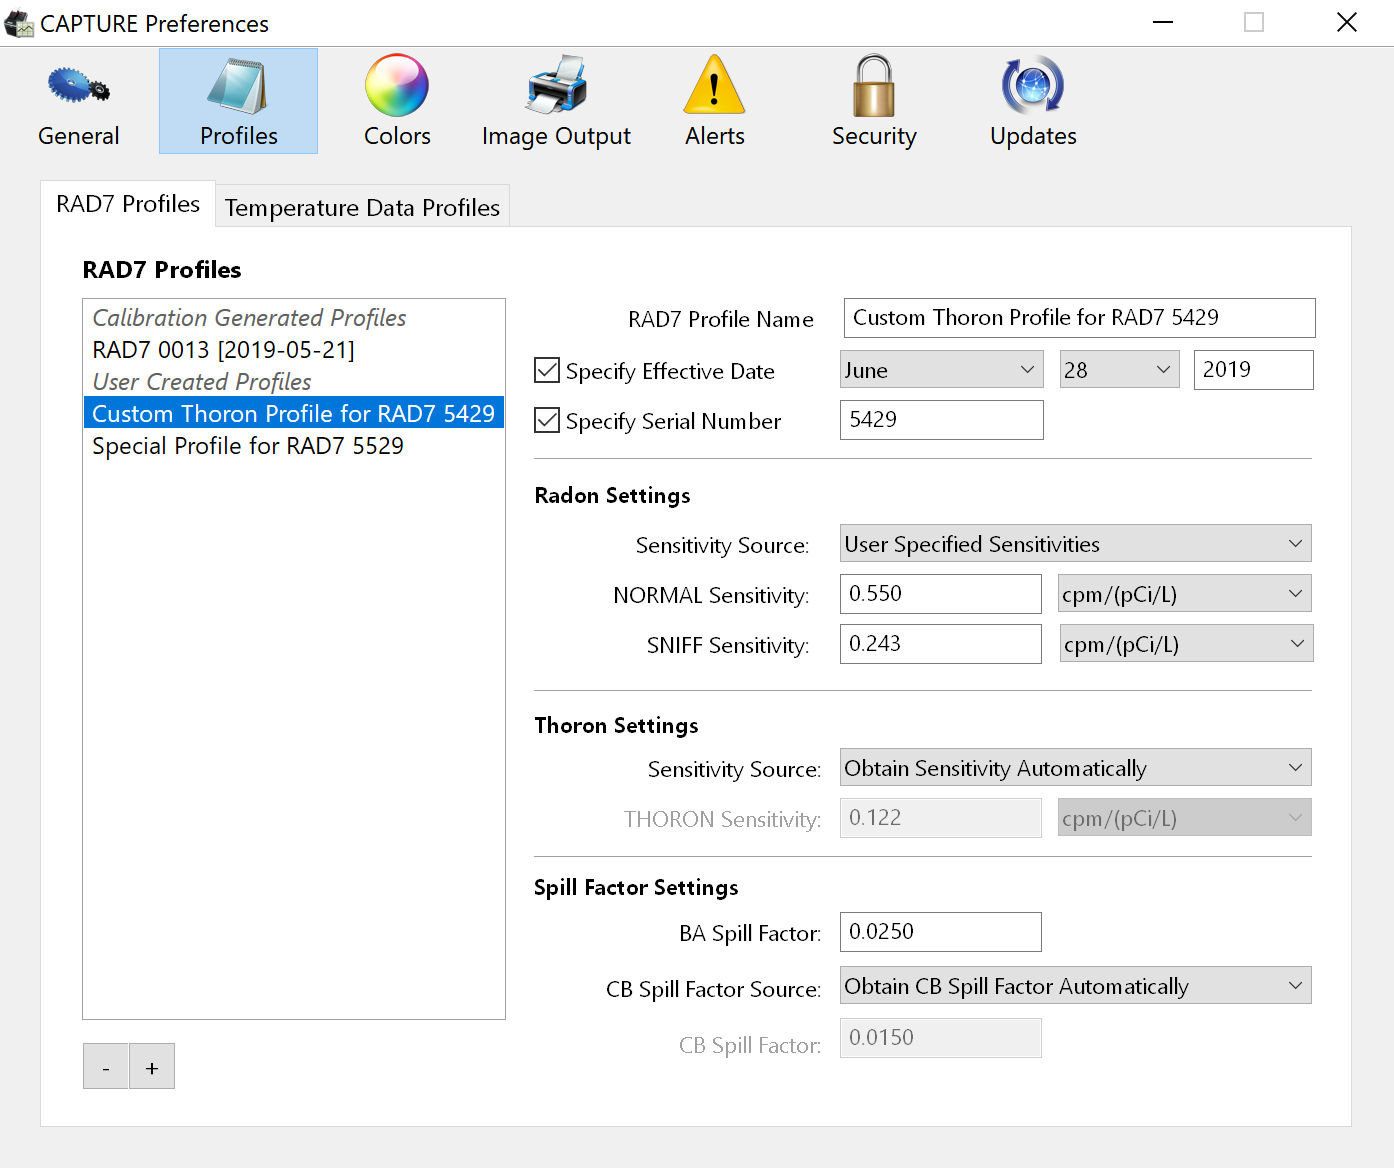Open Thoron Sensitivity Source dropdown

coord(1075,768)
